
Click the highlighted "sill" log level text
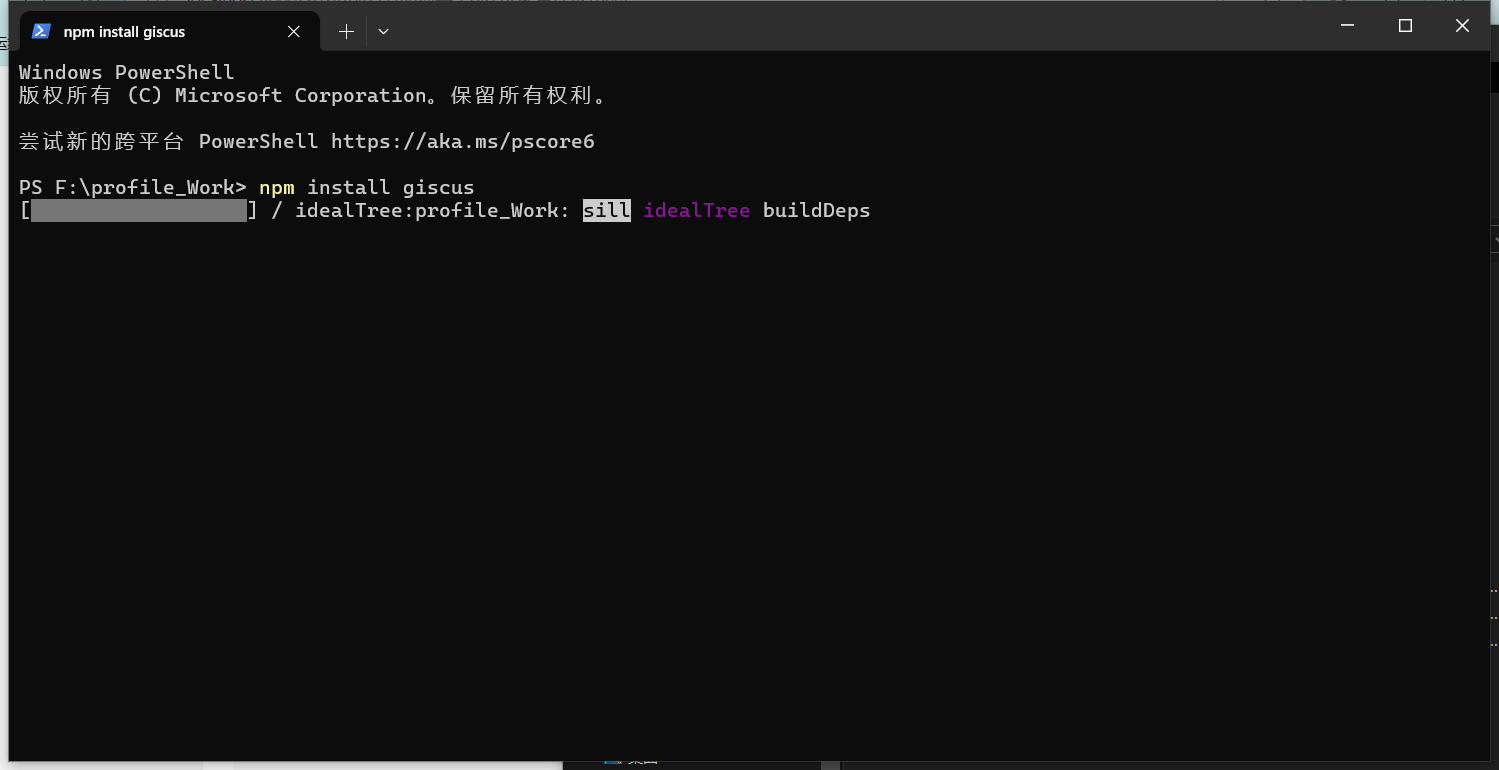click(606, 210)
